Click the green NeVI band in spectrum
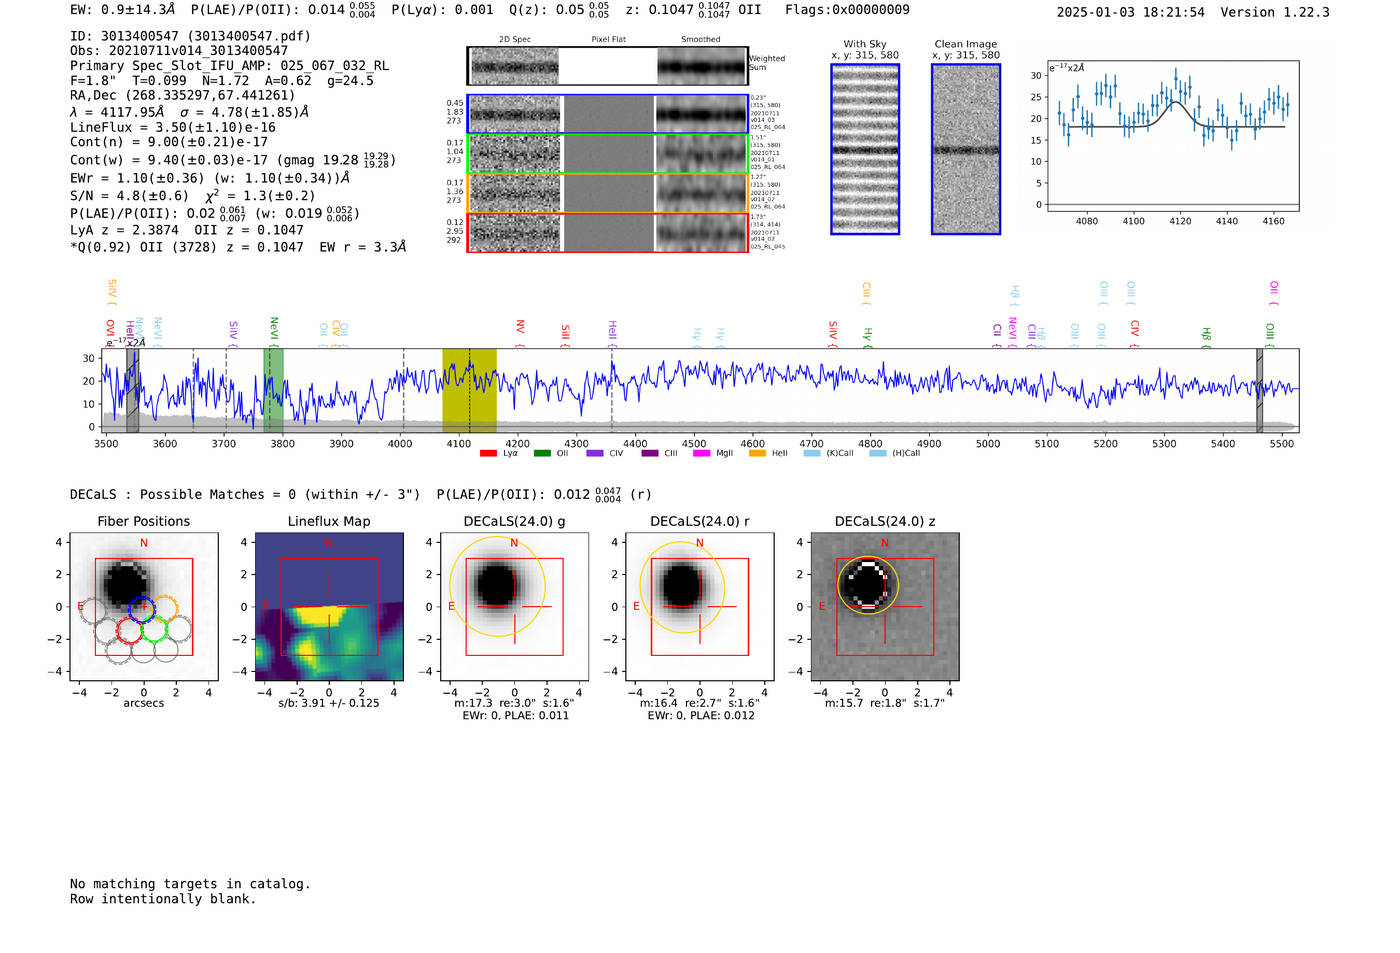This screenshot has height=953, width=1400. [x=273, y=390]
